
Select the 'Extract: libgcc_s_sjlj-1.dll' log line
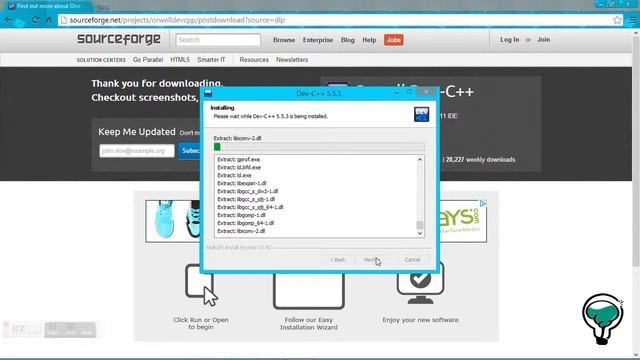pyautogui.click(x=246, y=199)
